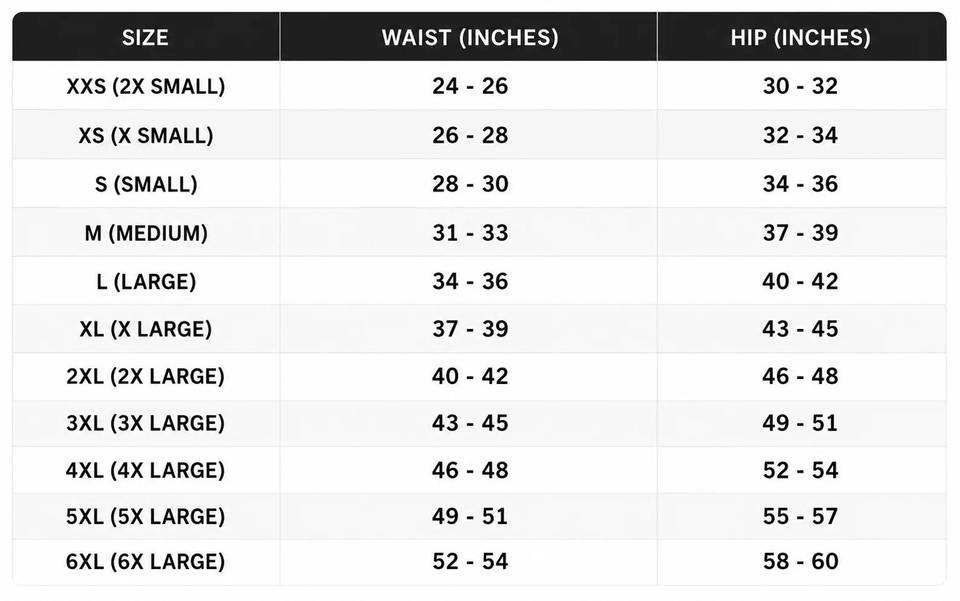Click the SIZE column header
This screenshot has width=960, height=601.
(146, 37)
